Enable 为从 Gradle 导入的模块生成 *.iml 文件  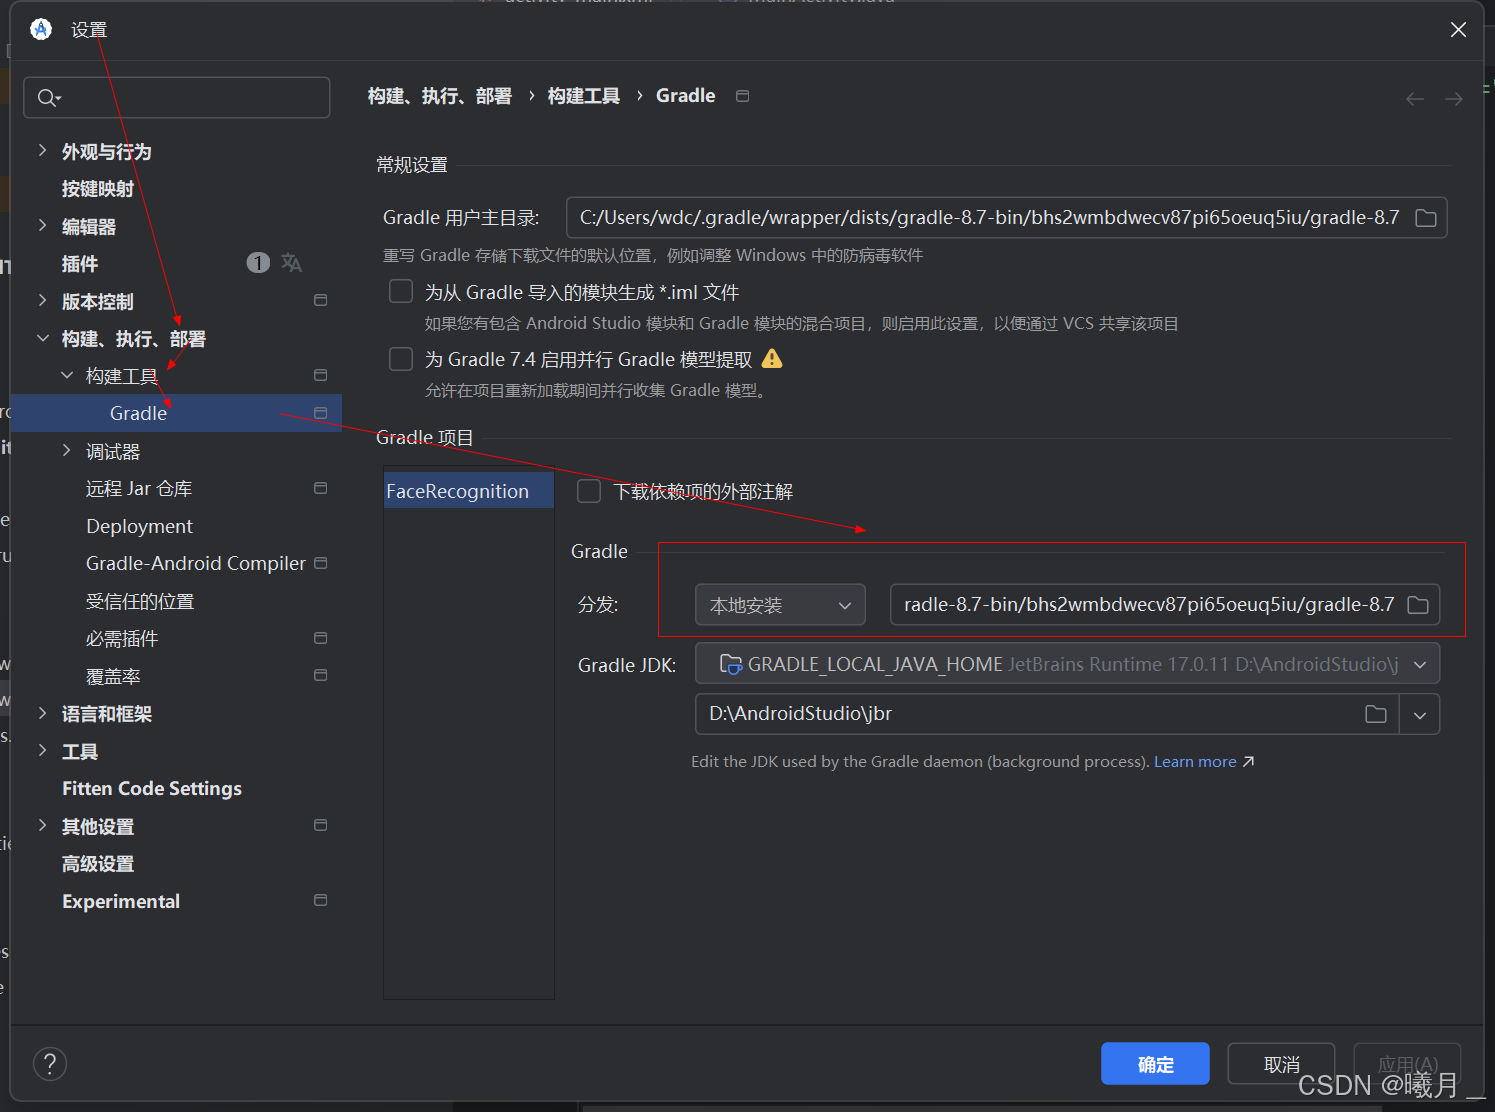[x=400, y=291]
